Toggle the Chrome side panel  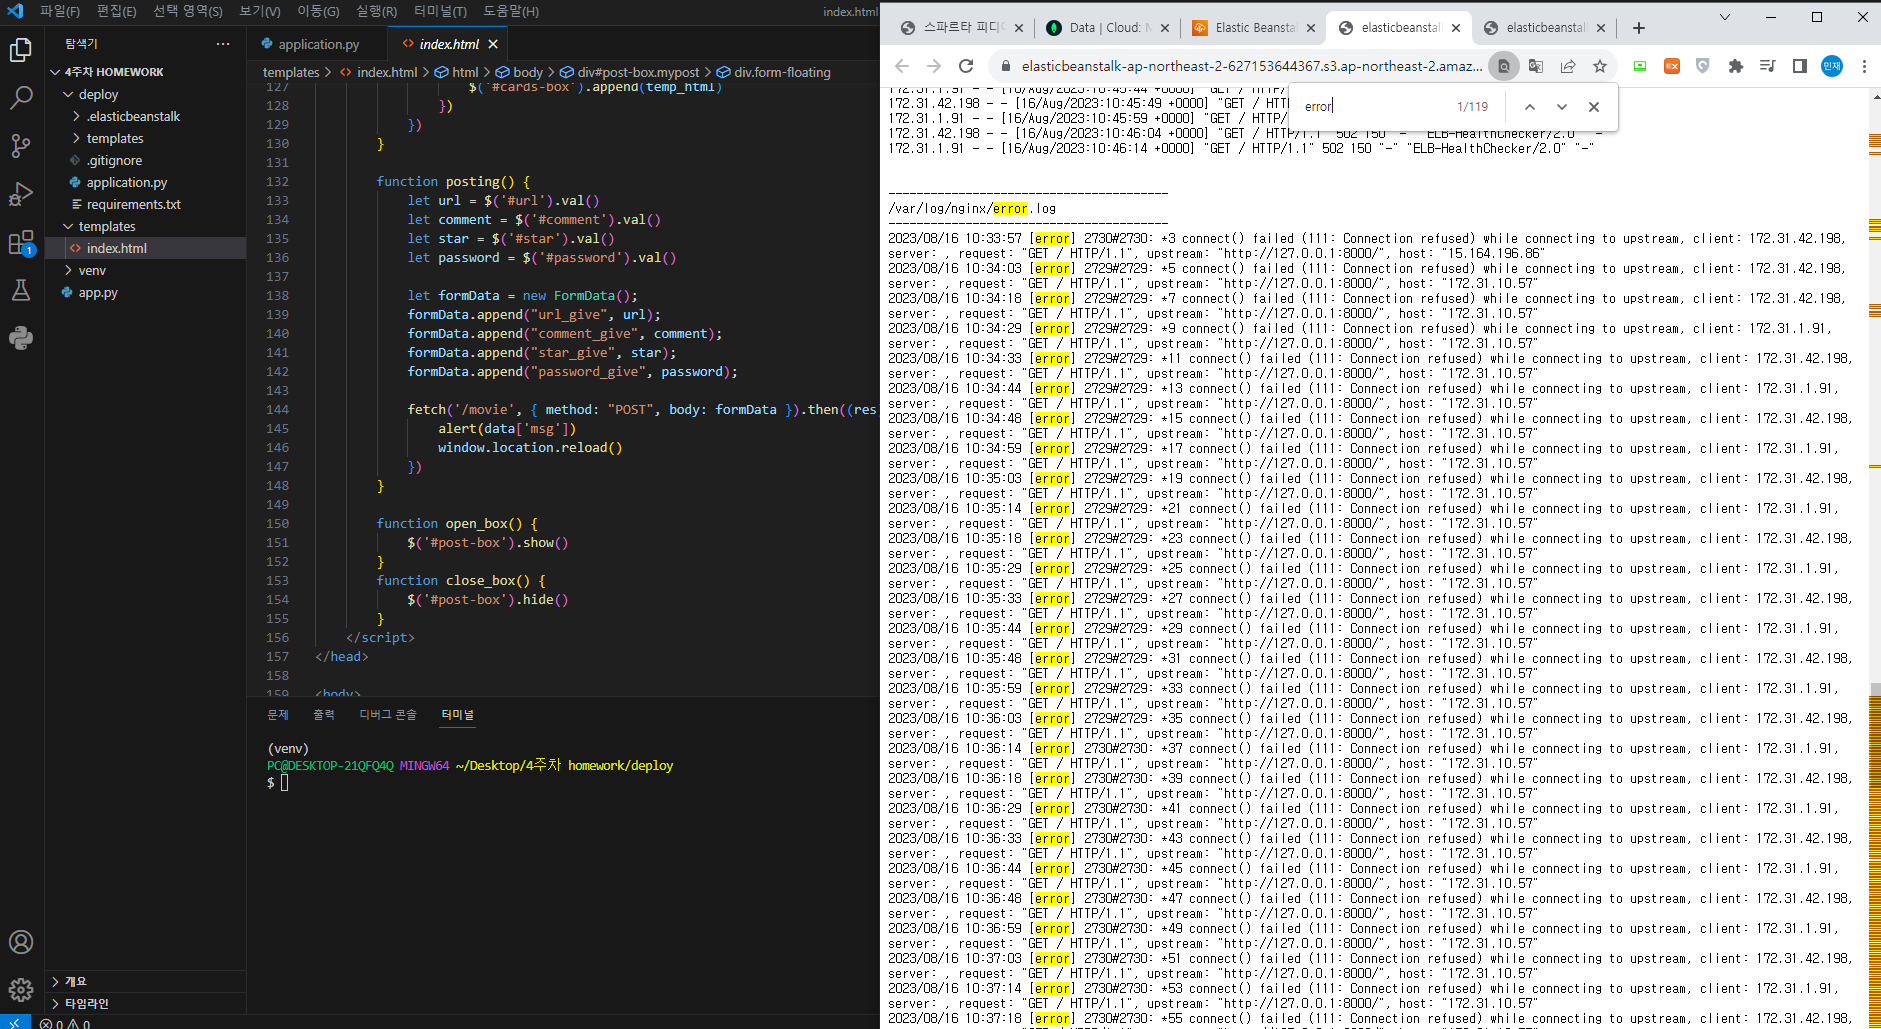click(x=1799, y=66)
